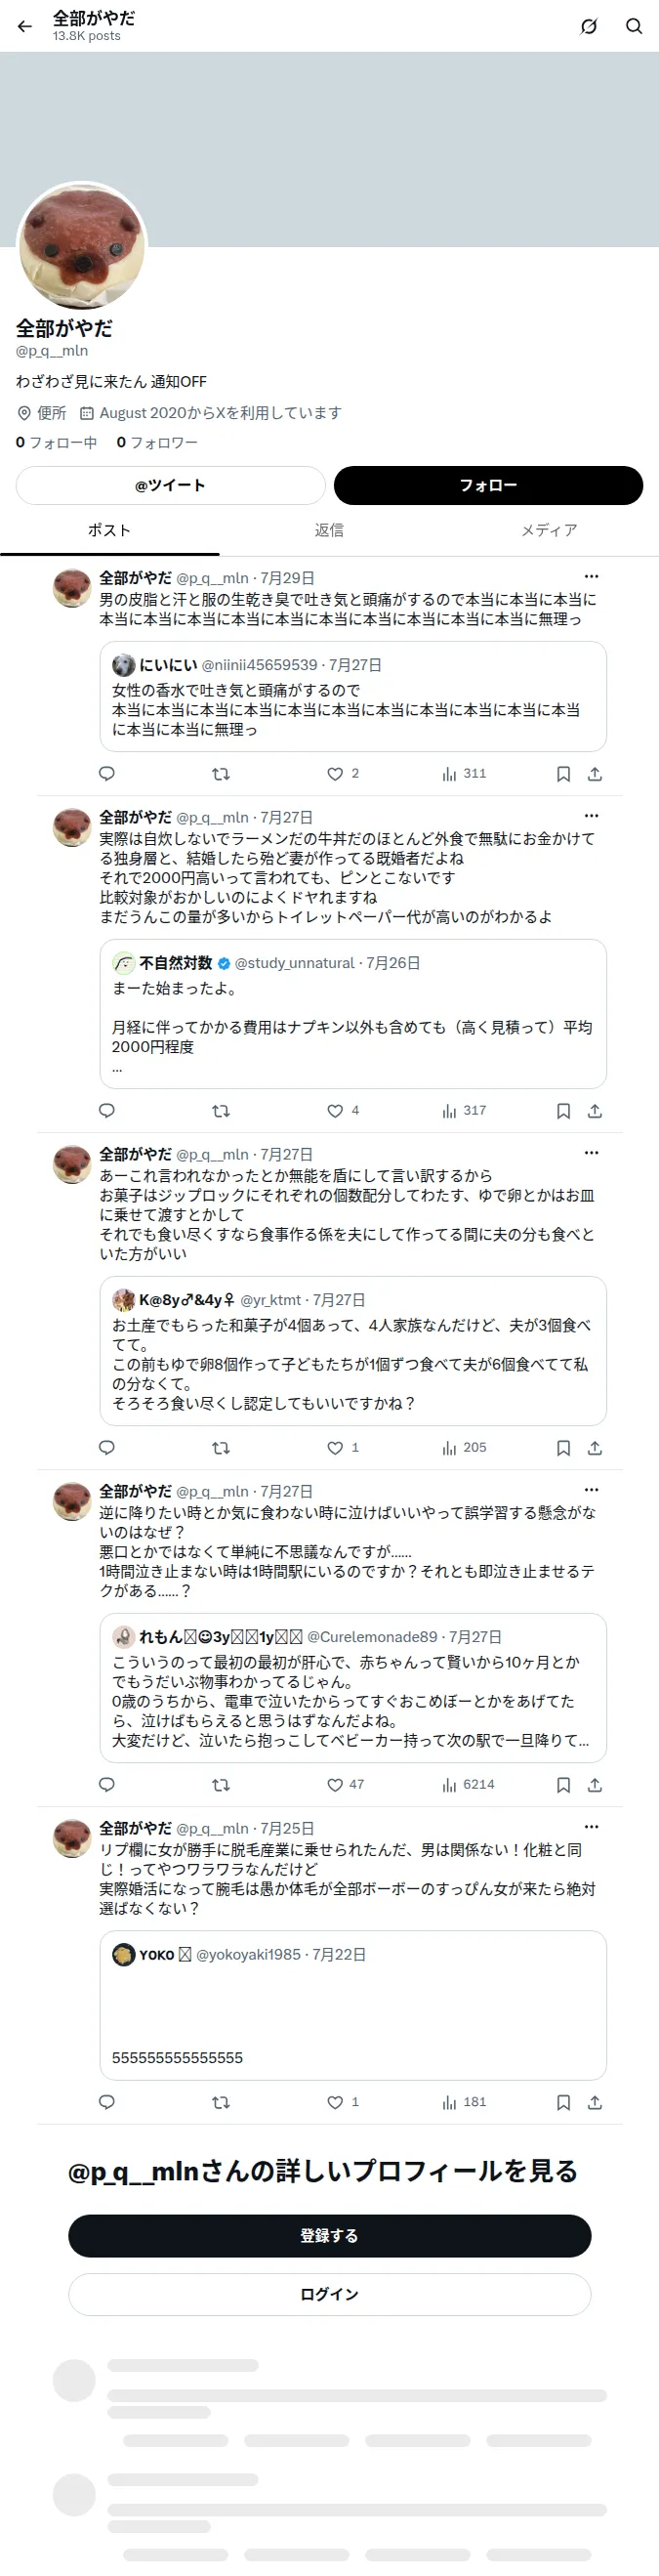Switch to the メディア tab
This screenshot has height=2576, width=659.
549,530
